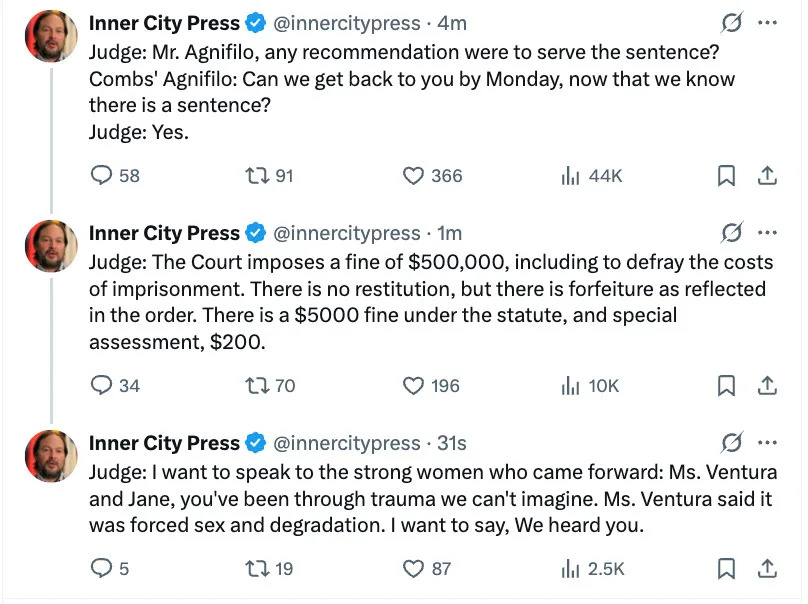Share the first tweet in the thread

[767, 176]
